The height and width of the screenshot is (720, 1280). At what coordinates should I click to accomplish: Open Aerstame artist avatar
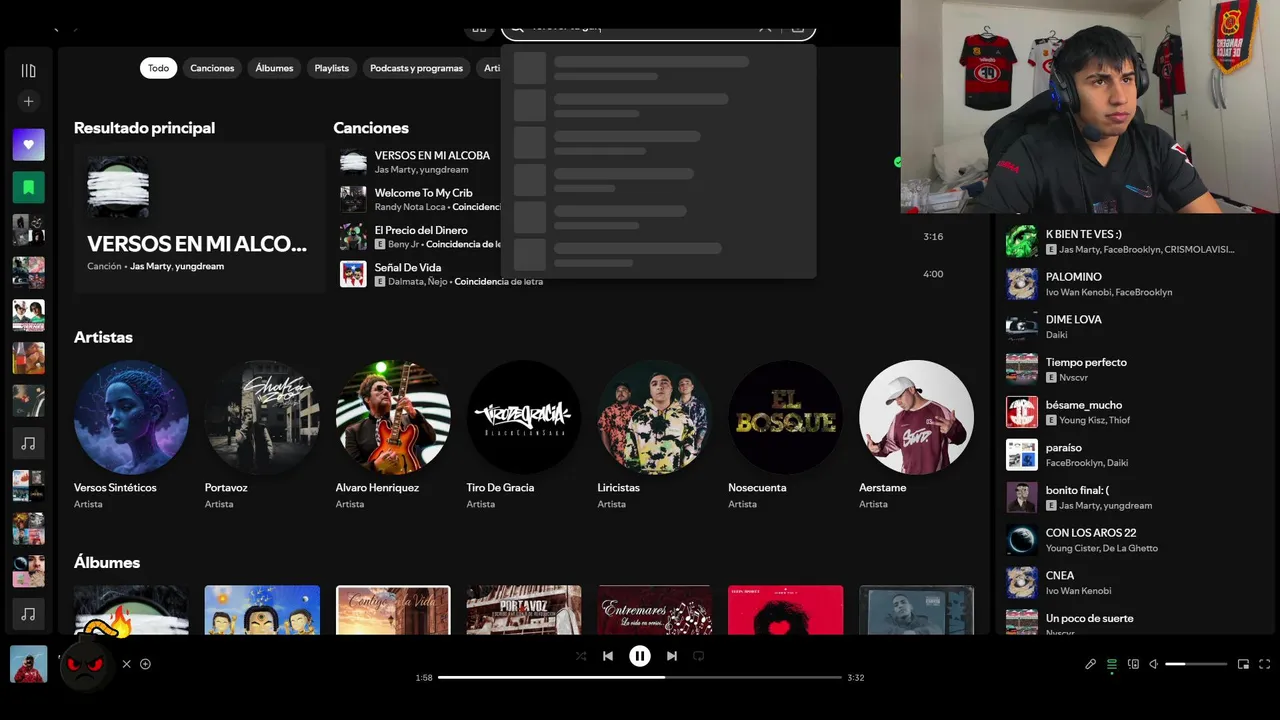tap(916, 417)
